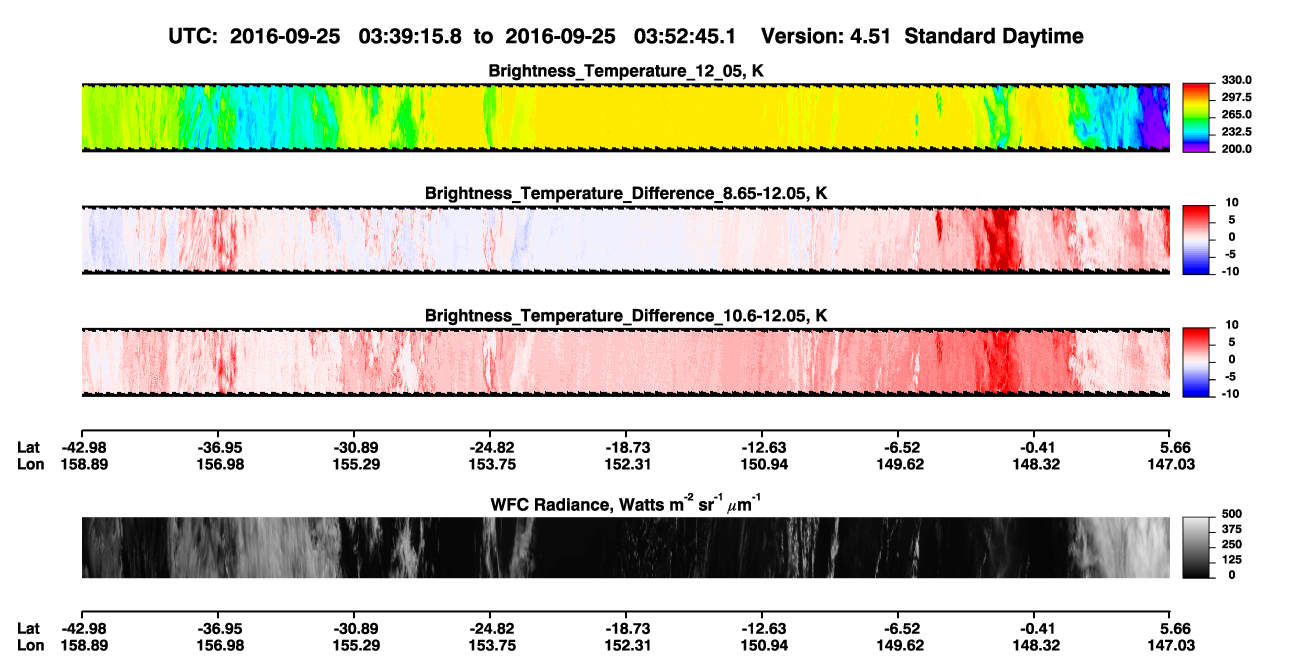
Task: Click latitude '-36.95' under the difference panels
Action: click(x=217, y=448)
